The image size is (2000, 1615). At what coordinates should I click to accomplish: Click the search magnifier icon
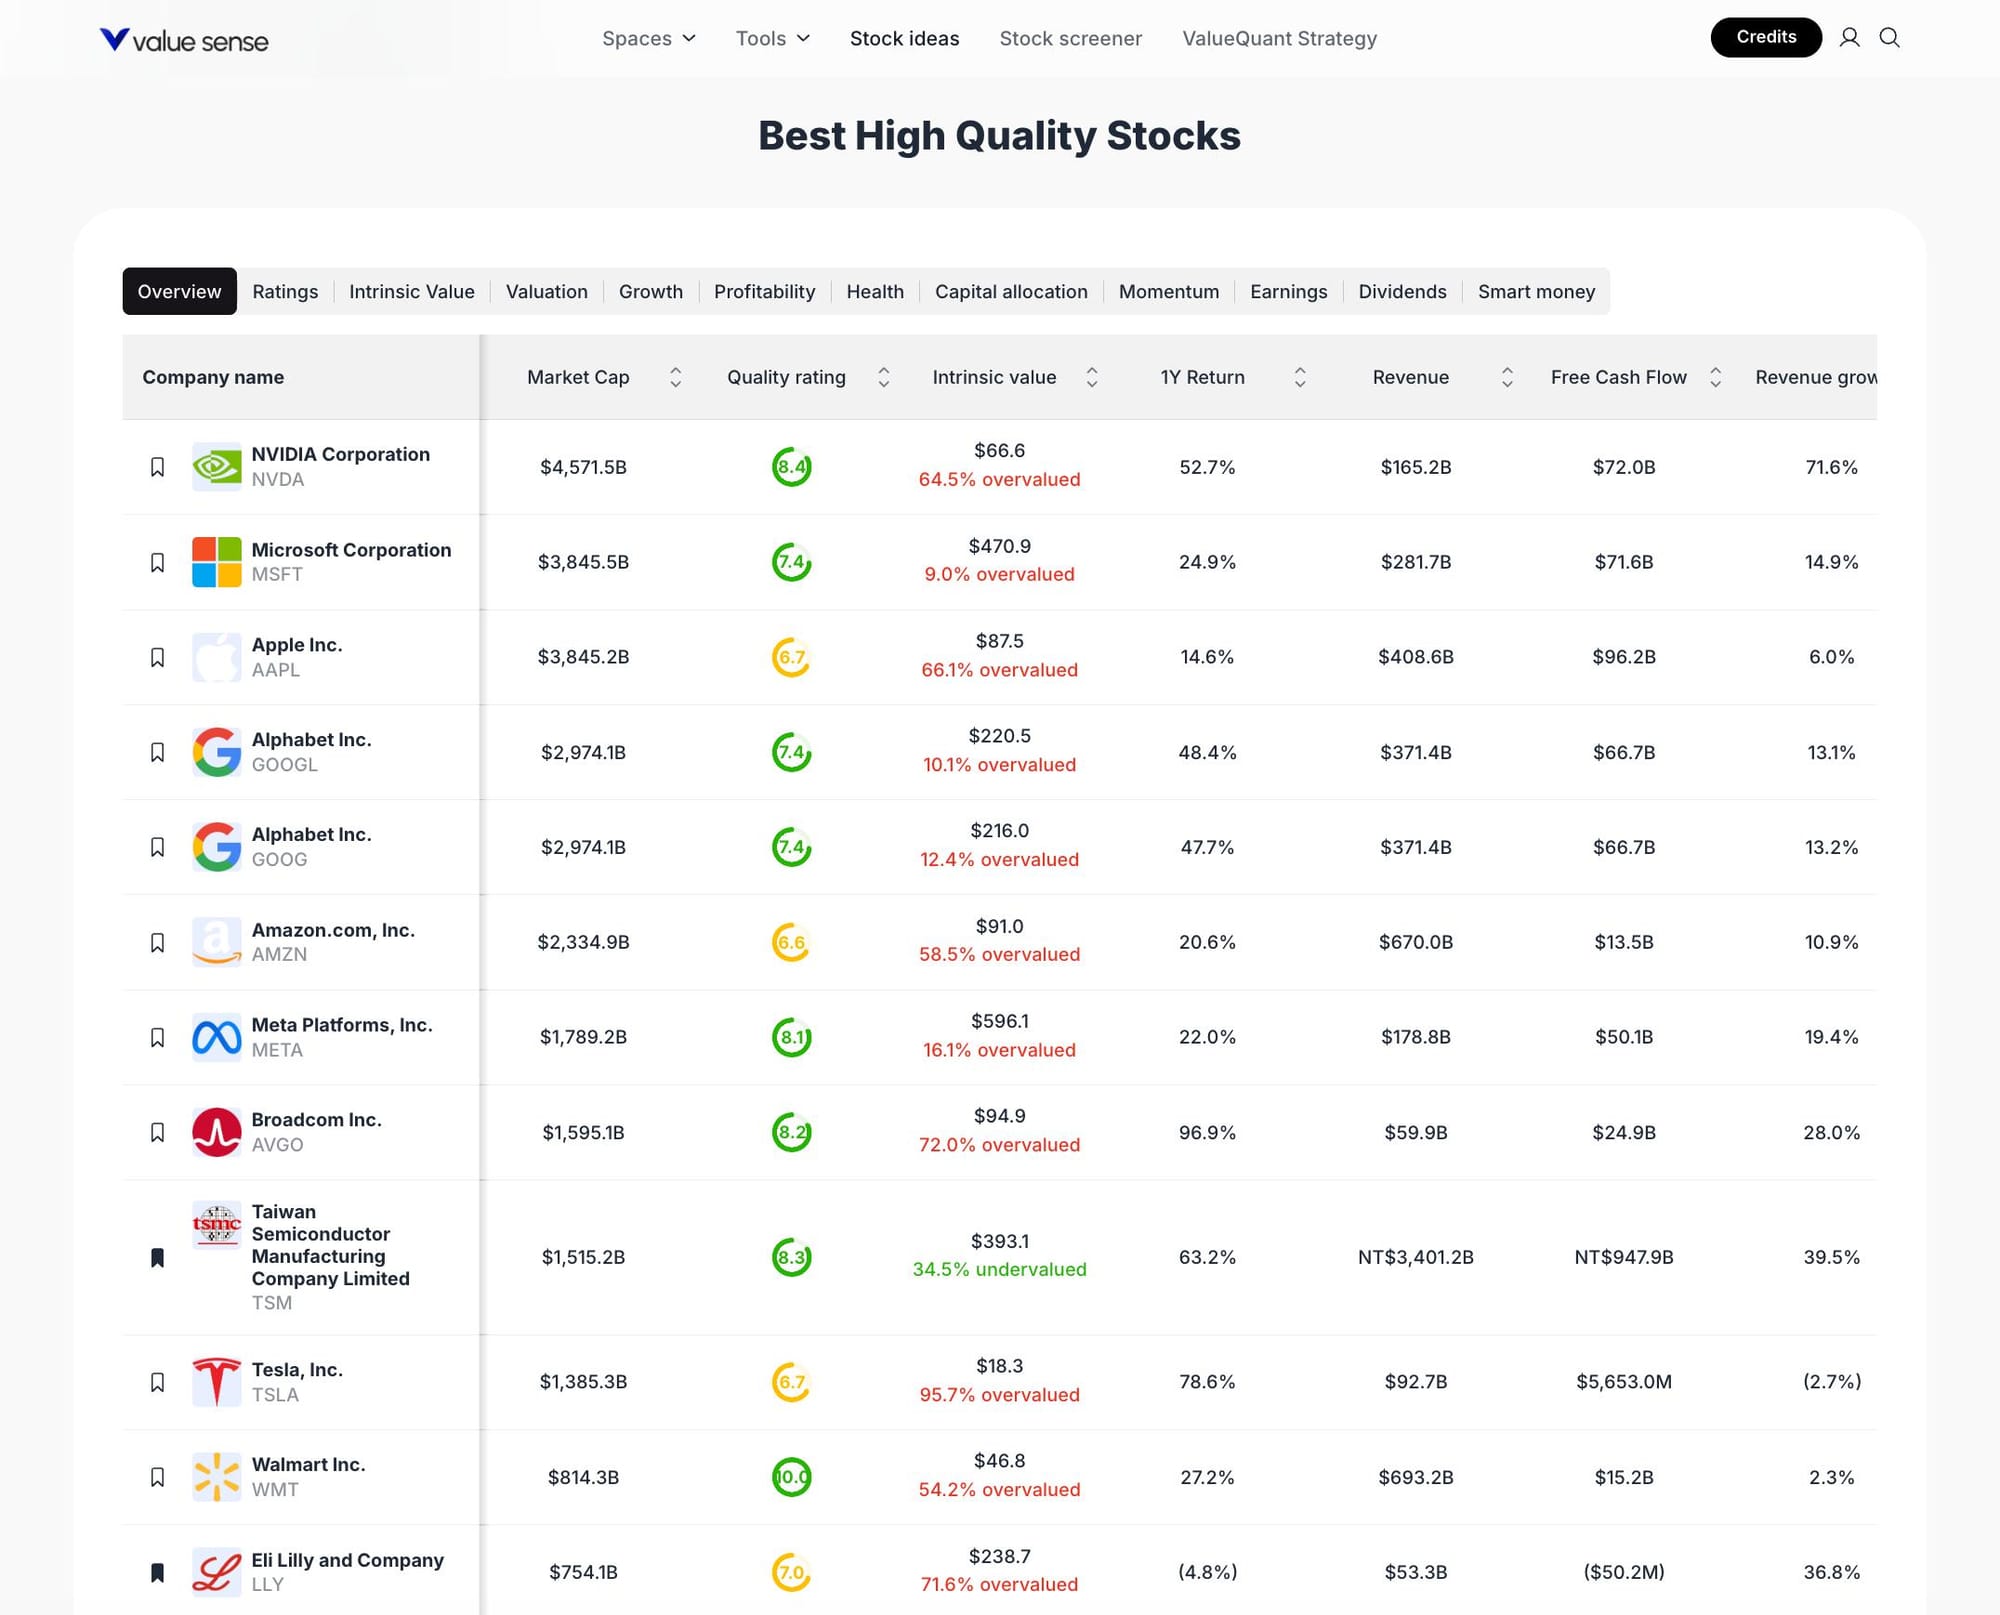pos(1889,38)
